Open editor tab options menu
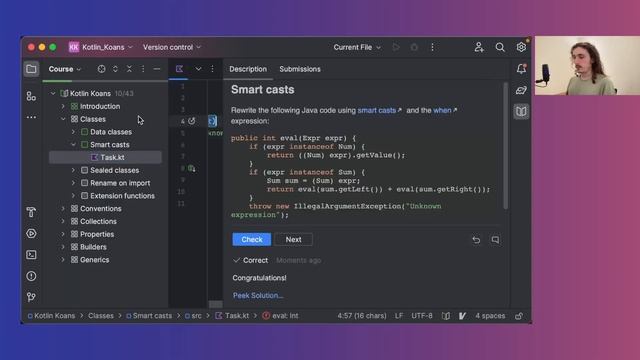The height and width of the screenshot is (360, 640). pyautogui.click(x=212, y=69)
